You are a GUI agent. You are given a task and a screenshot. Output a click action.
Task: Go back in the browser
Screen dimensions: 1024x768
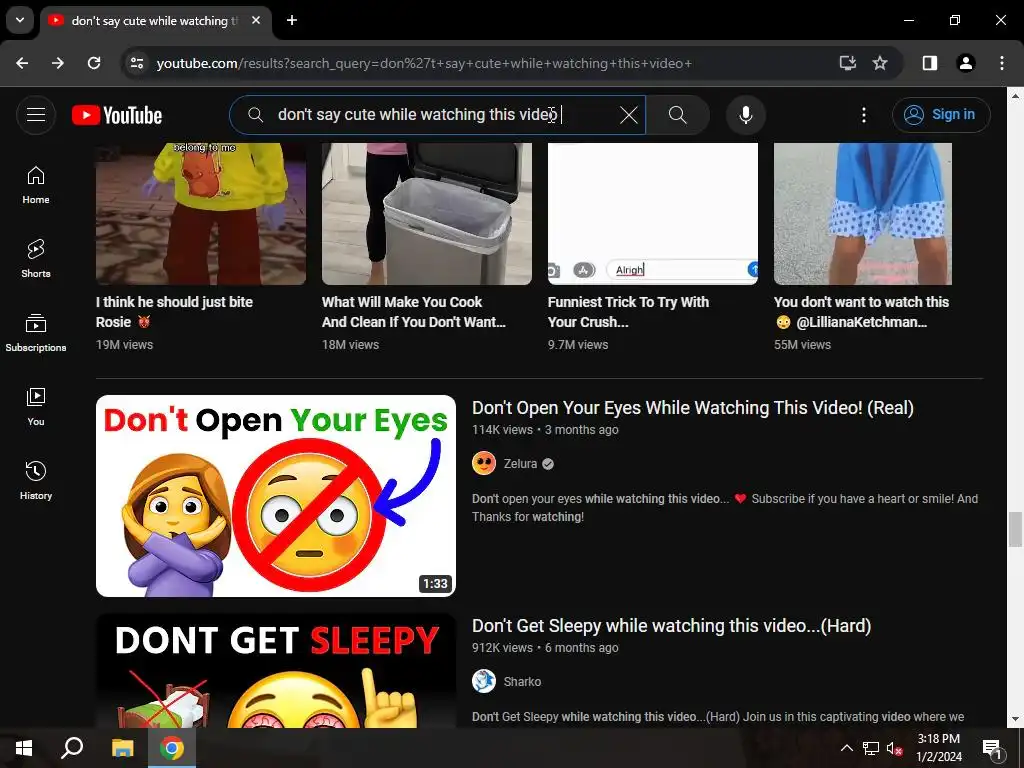[22, 63]
